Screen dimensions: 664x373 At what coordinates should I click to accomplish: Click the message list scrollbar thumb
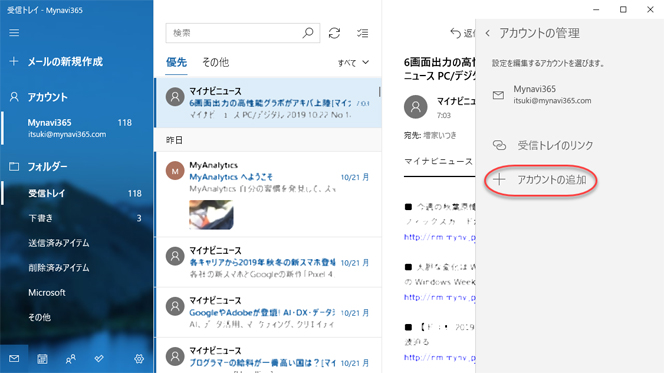click(x=379, y=91)
